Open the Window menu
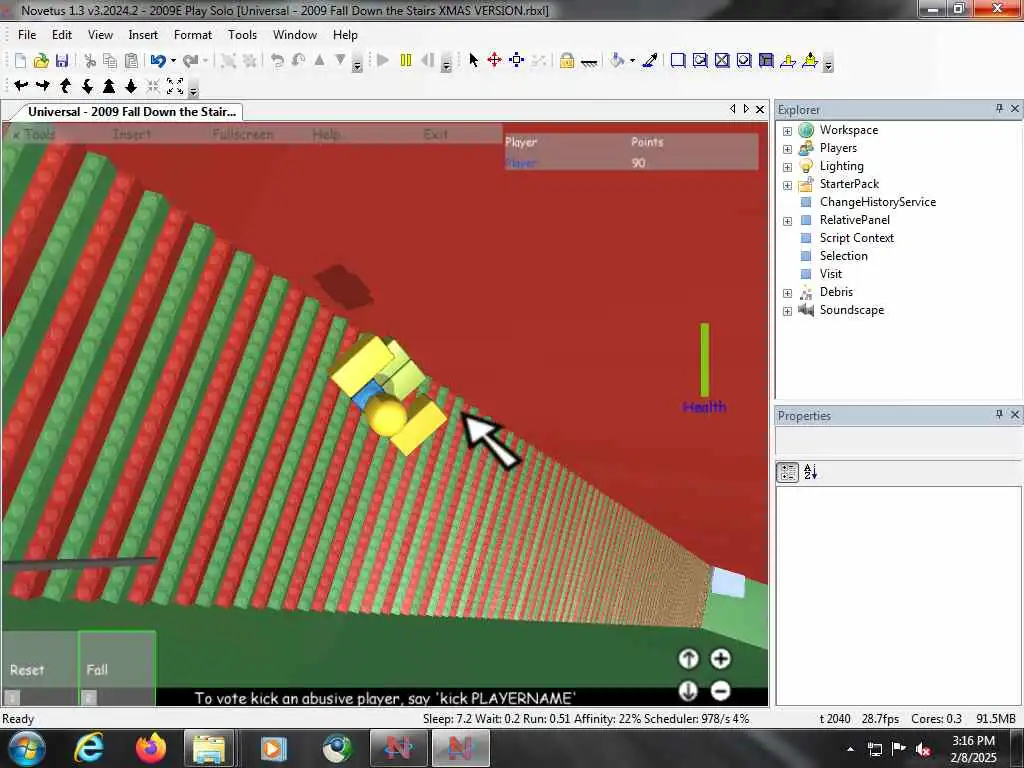This screenshot has width=1024, height=768. [295, 35]
